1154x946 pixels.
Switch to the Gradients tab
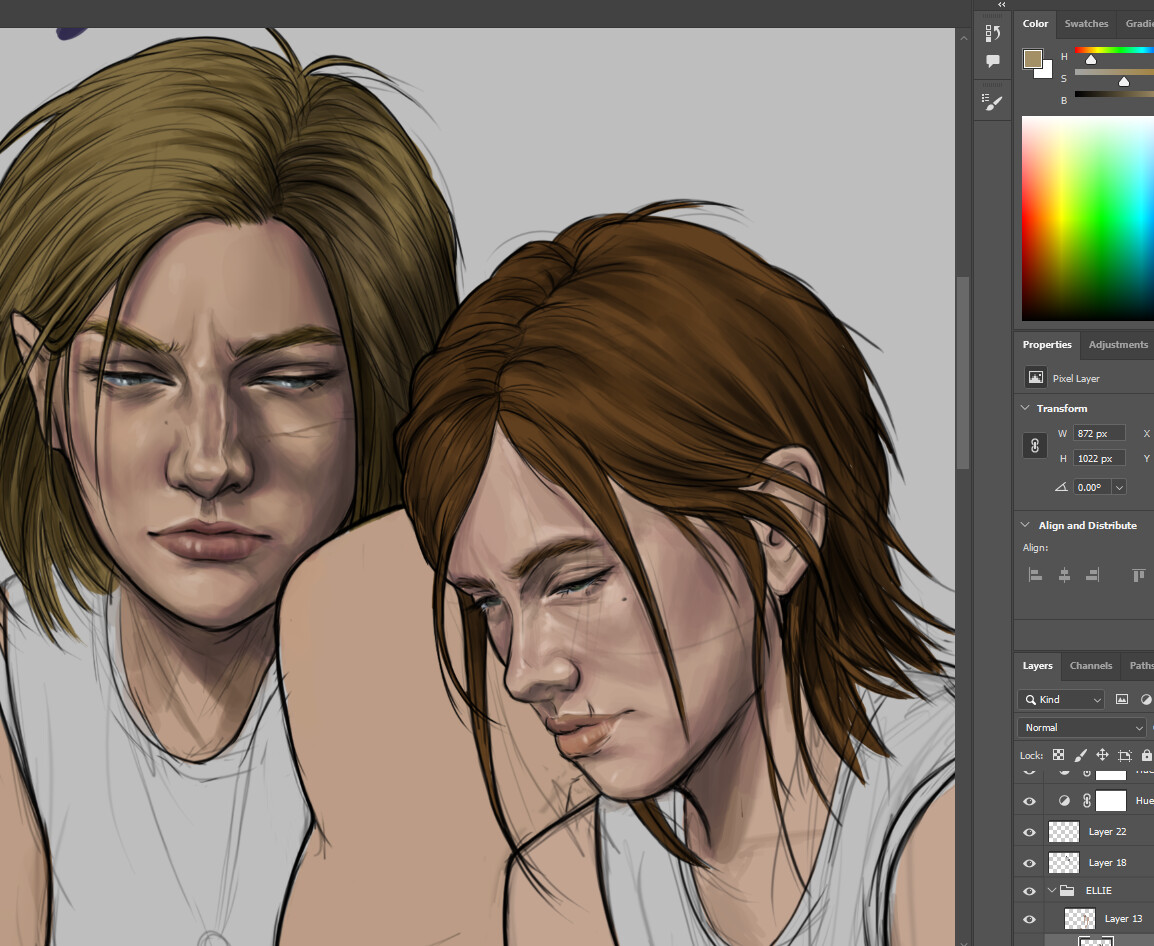1139,24
